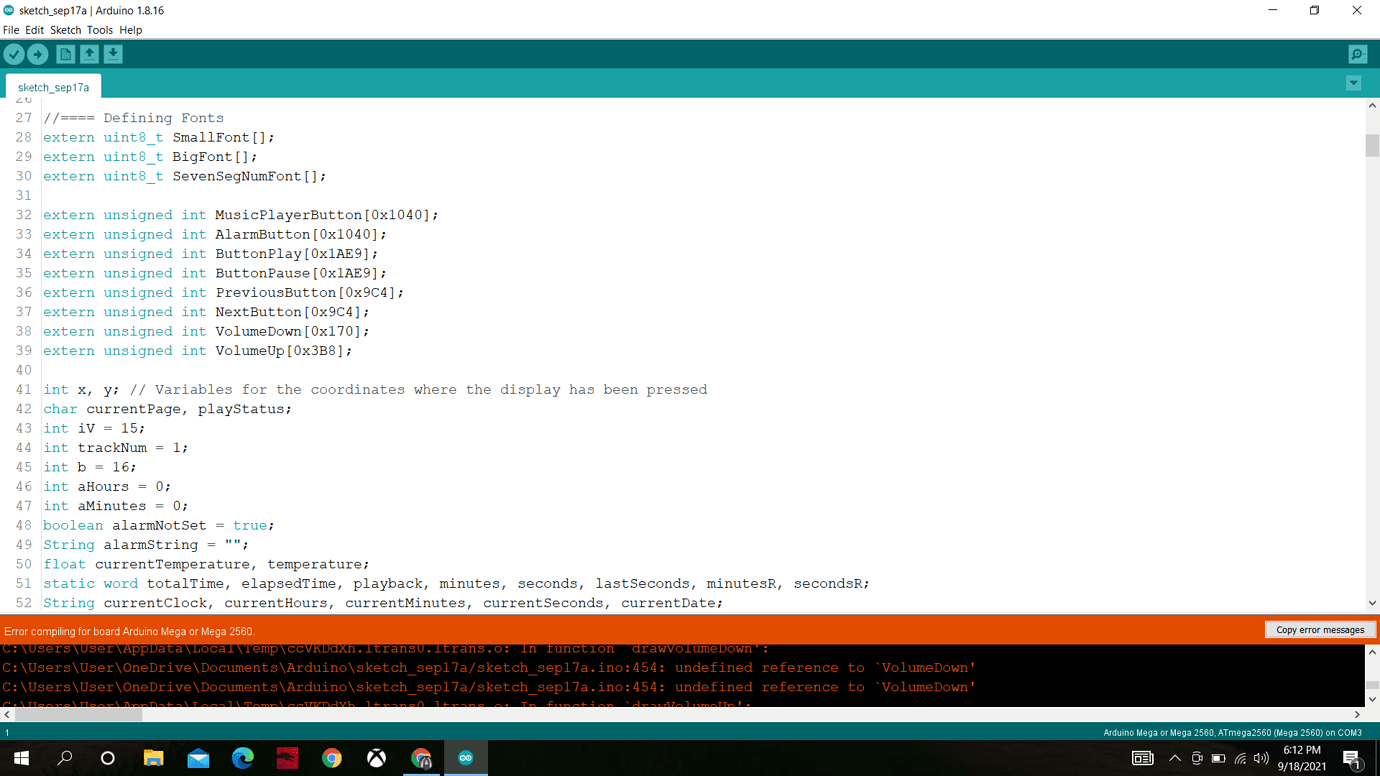1380x776 pixels.
Task: Open the File menu dropdown
Action: [11, 30]
